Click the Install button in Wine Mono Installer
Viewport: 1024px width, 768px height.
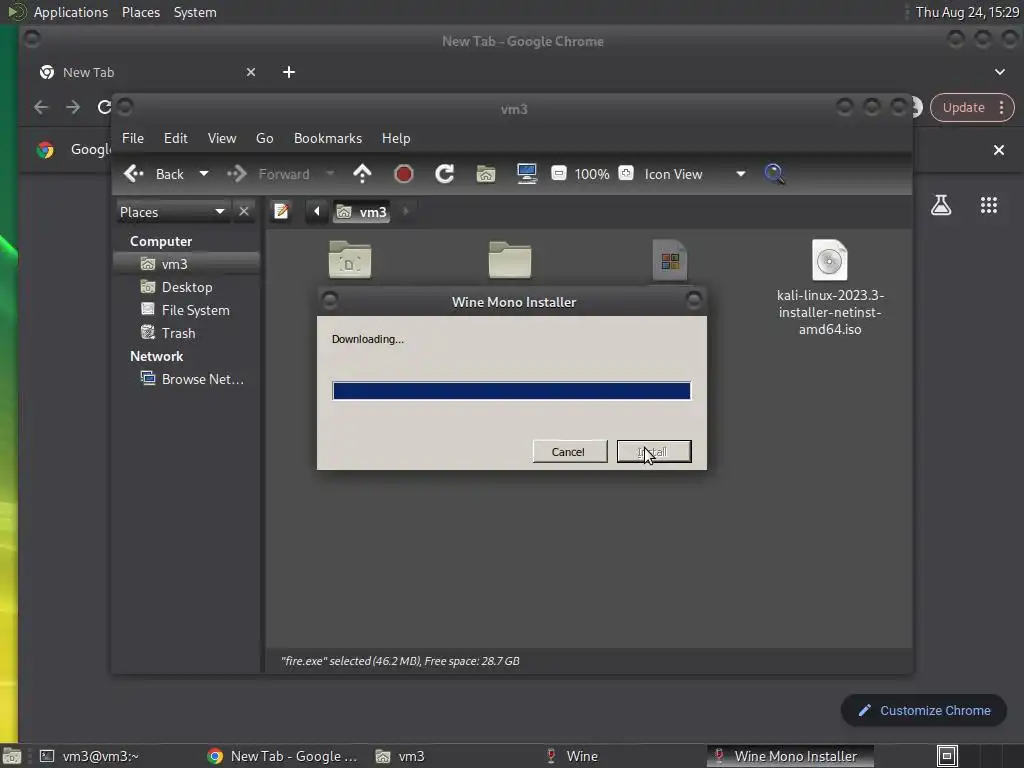pos(654,451)
